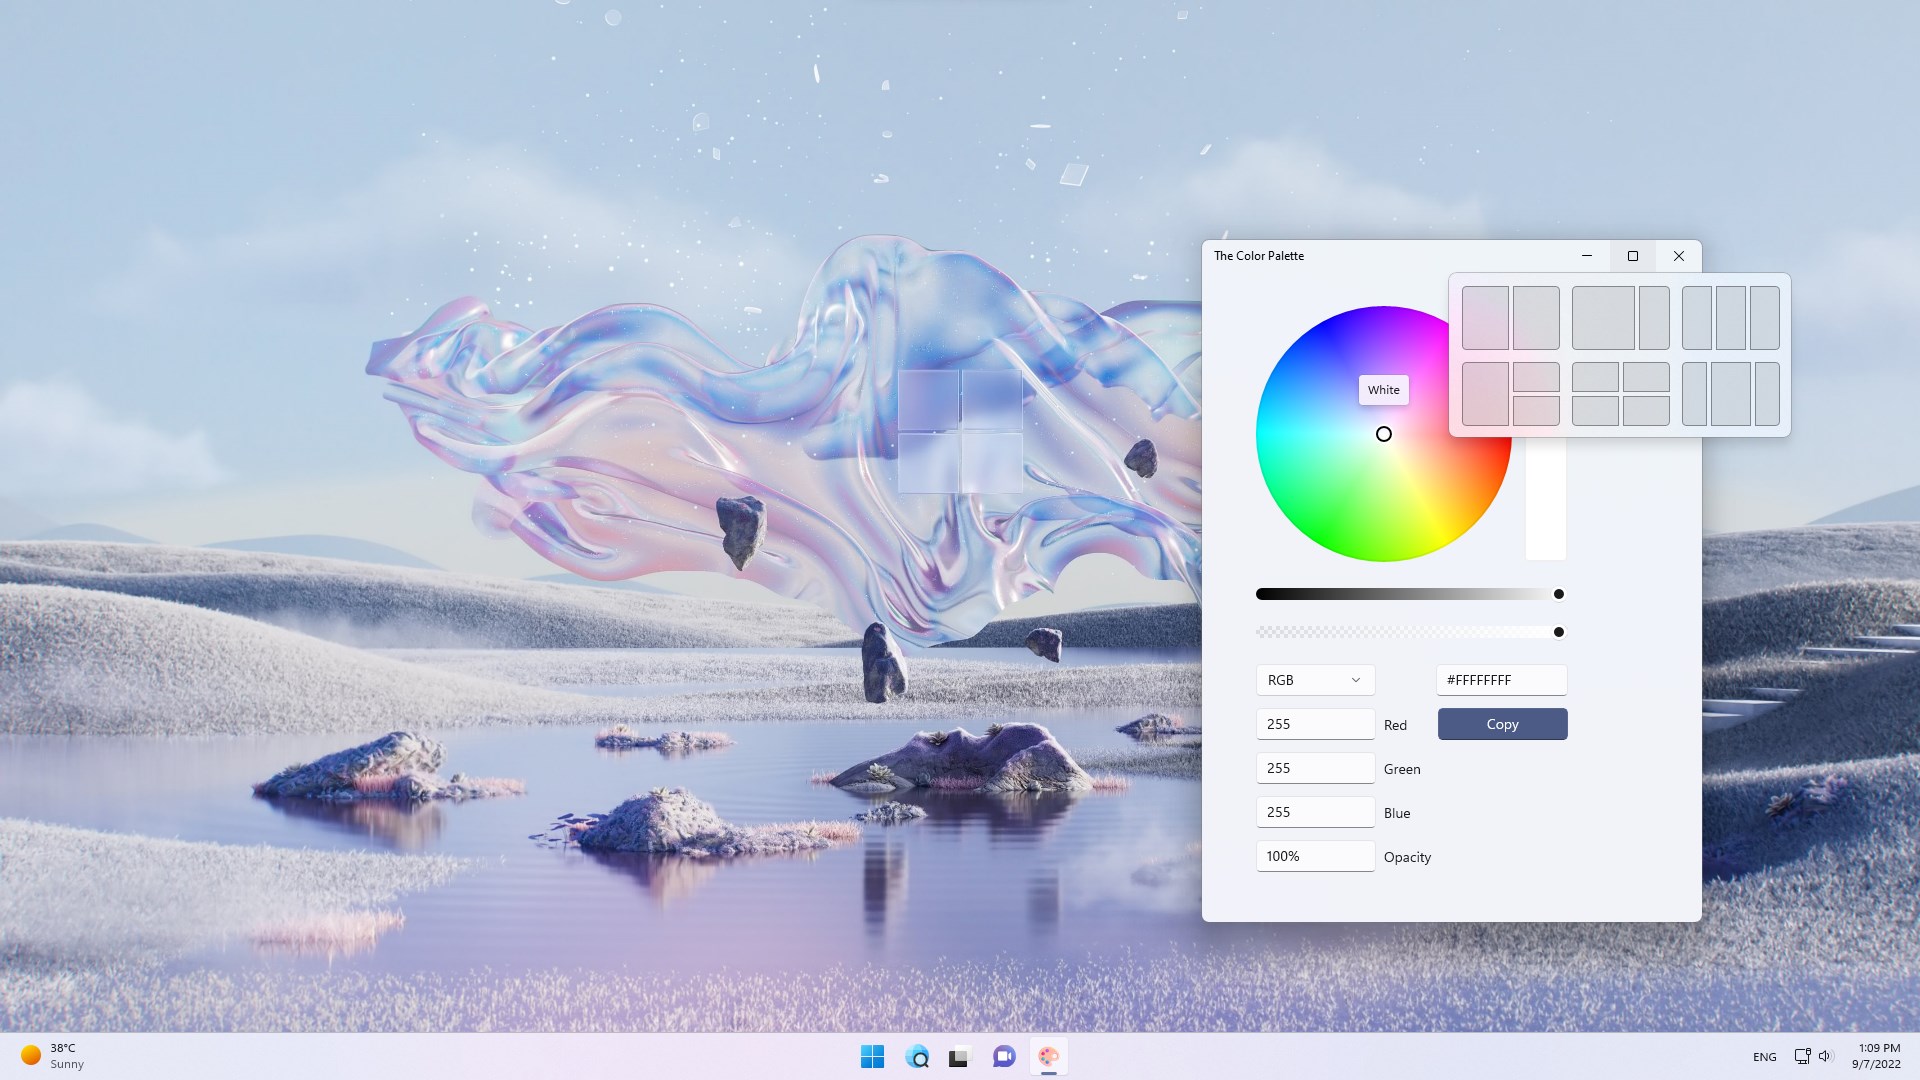The width and height of the screenshot is (1920, 1080).
Task: Expand the RGB color model dropdown
Action: (x=1315, y=680)
